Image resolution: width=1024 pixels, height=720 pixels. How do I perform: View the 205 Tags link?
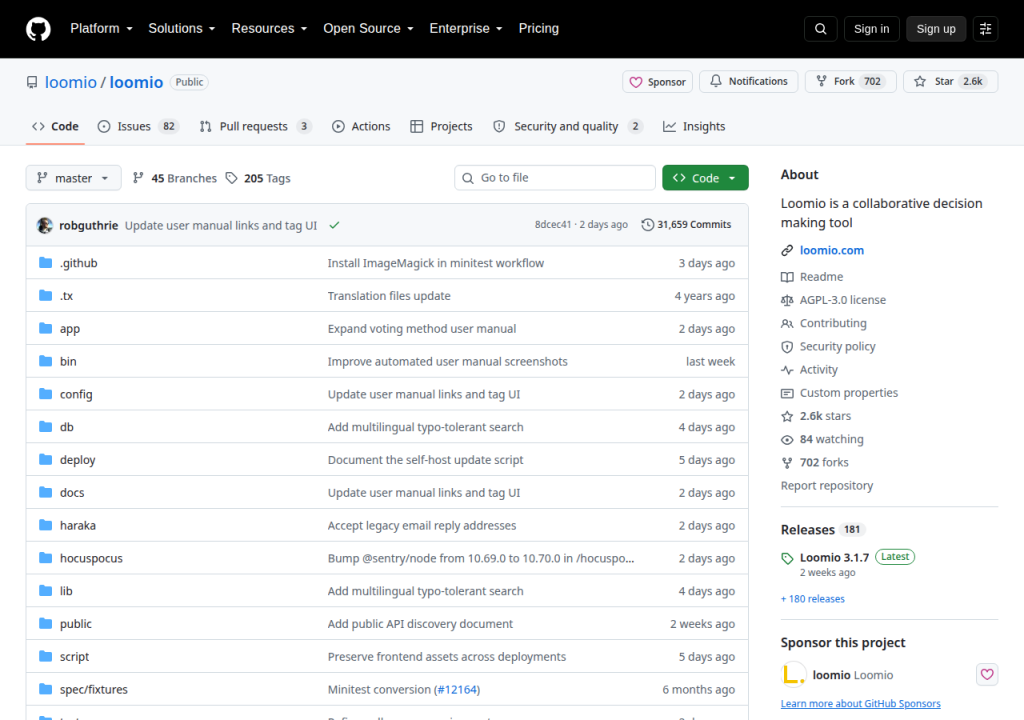pyautogui.click(x=258, y=178)
